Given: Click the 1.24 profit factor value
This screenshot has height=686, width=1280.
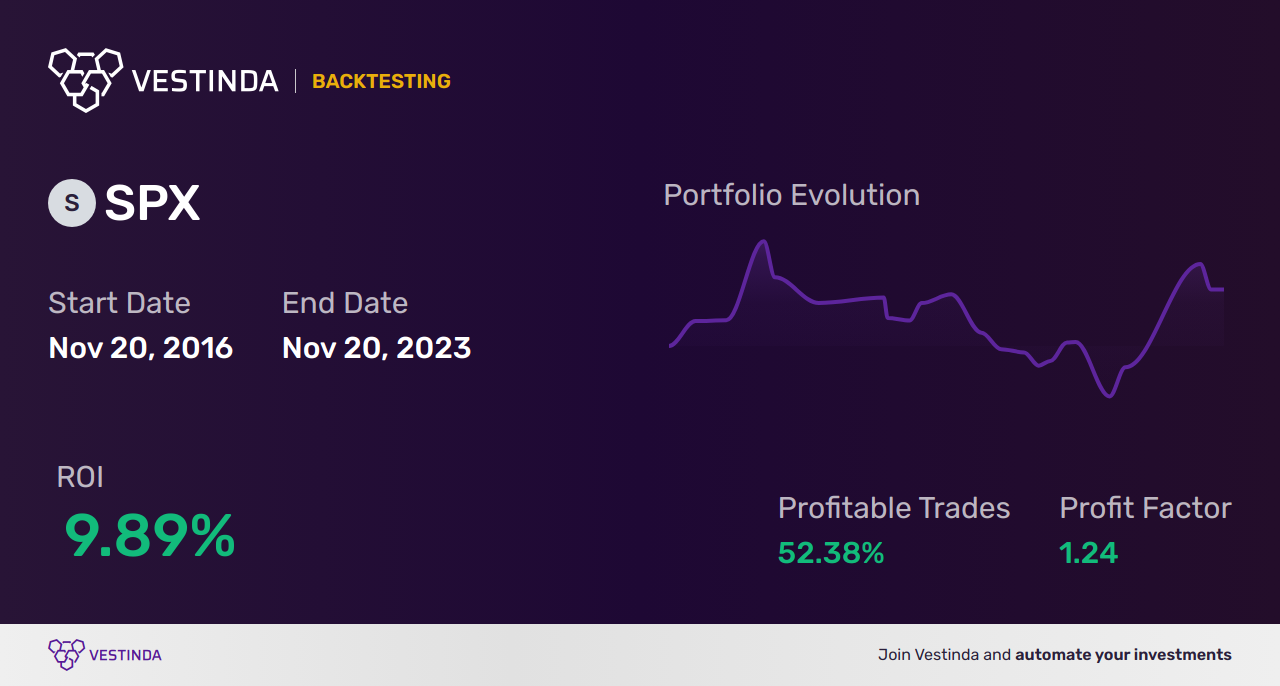Looking at the screenshot, I should coord(1088,553).
